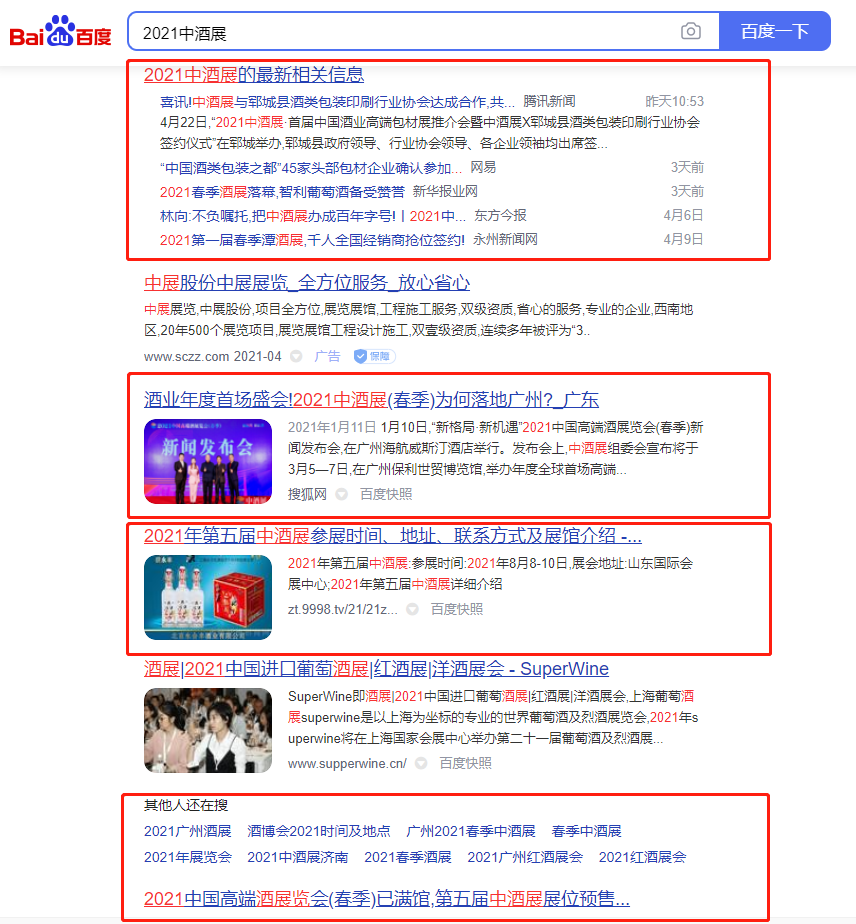Image resolution: width=856 pixels, height=924 pixels.
Task: Click the 广告 label
Action: (x=327, y=357)
